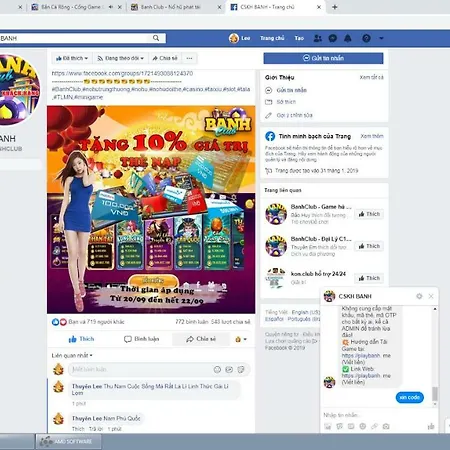Like kon.club hỗ trợ 24/24 page

(x=369, y=278)
